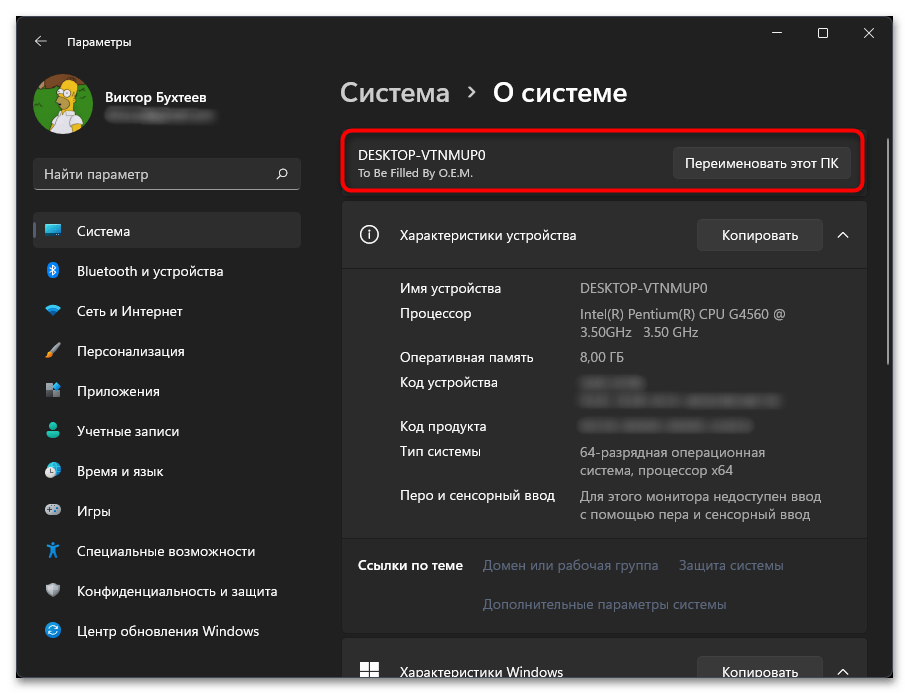Open Время и язык settings
The image size is (909, 694).
point(167,471)
